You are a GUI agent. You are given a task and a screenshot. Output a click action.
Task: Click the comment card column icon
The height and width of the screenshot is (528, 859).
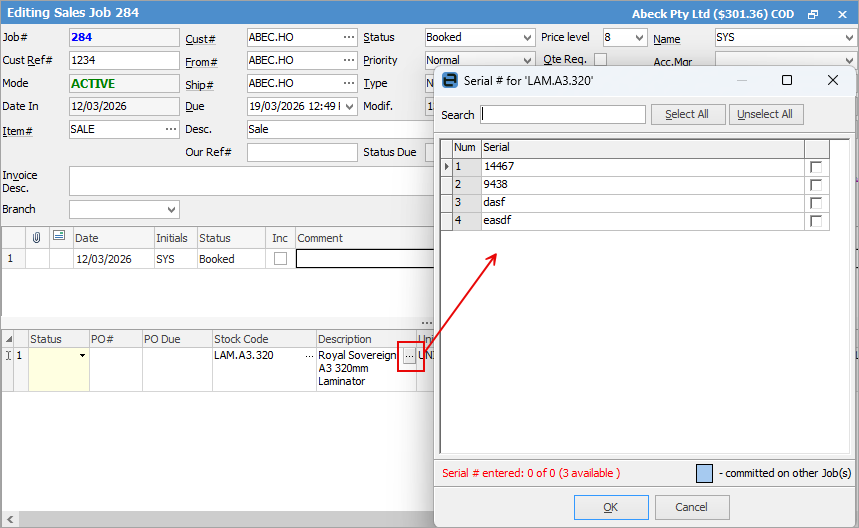[59, 236]
